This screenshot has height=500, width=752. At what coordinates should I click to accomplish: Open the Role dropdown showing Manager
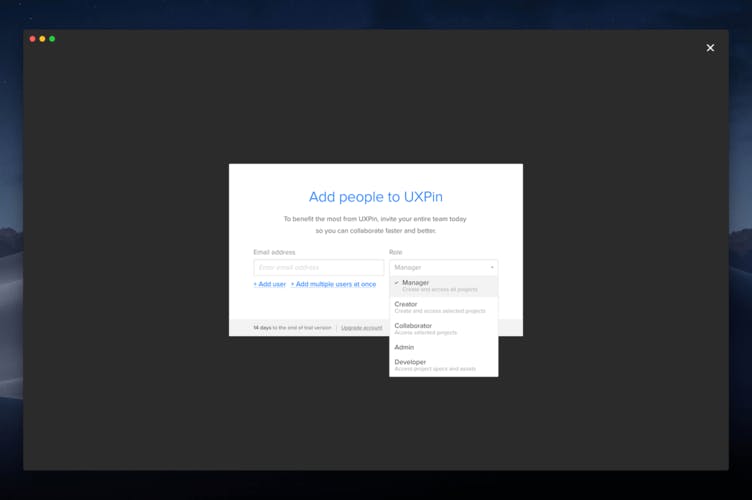click(444, 267)
